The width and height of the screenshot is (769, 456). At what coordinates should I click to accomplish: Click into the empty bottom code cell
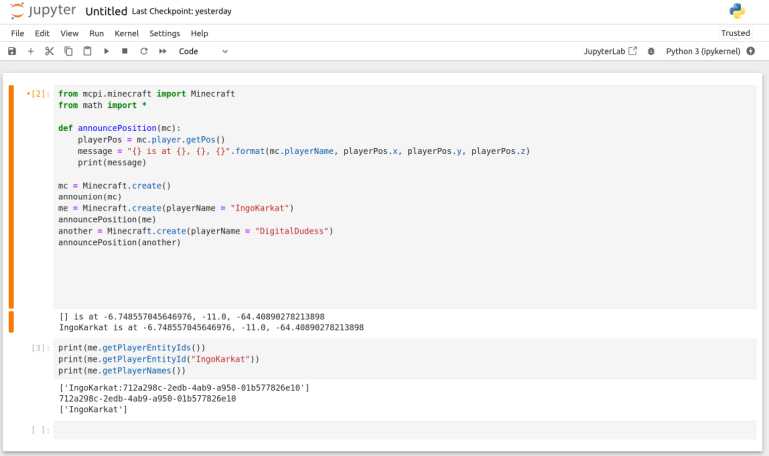(x=405, y=430)
